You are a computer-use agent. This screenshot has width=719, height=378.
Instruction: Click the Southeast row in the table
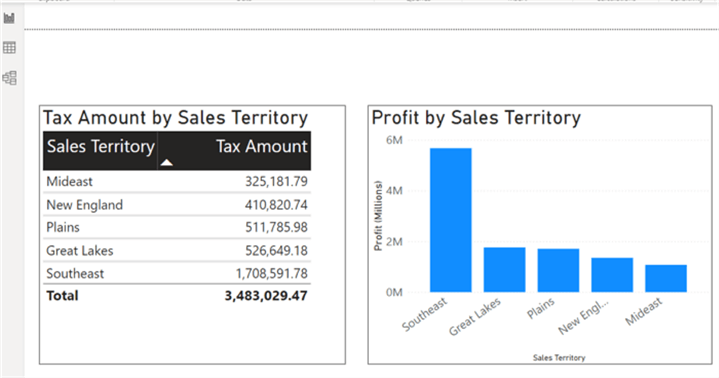[177, 273]
